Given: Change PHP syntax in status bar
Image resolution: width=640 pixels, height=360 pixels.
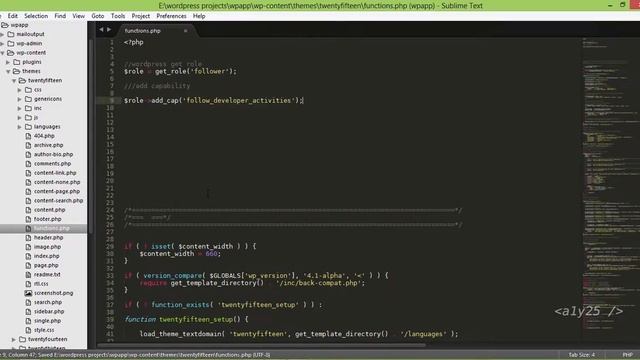Looking at the screenshot, I should coord(627,355).
